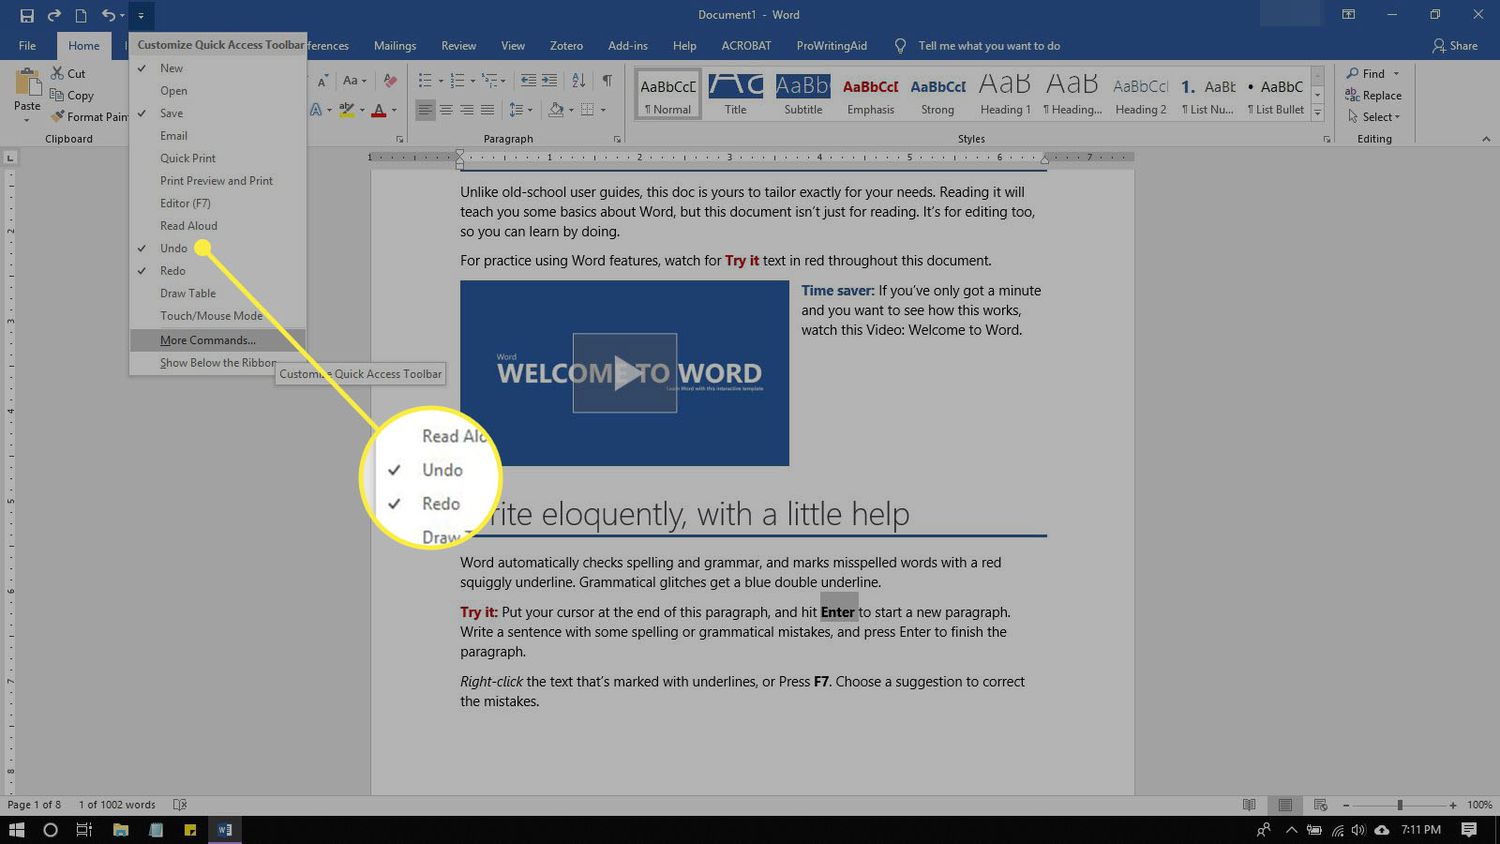Check Touch/Mouse Mode in the Quick Access menu
This screenshot has height=844, width=1500.
(x=217, y=316)
